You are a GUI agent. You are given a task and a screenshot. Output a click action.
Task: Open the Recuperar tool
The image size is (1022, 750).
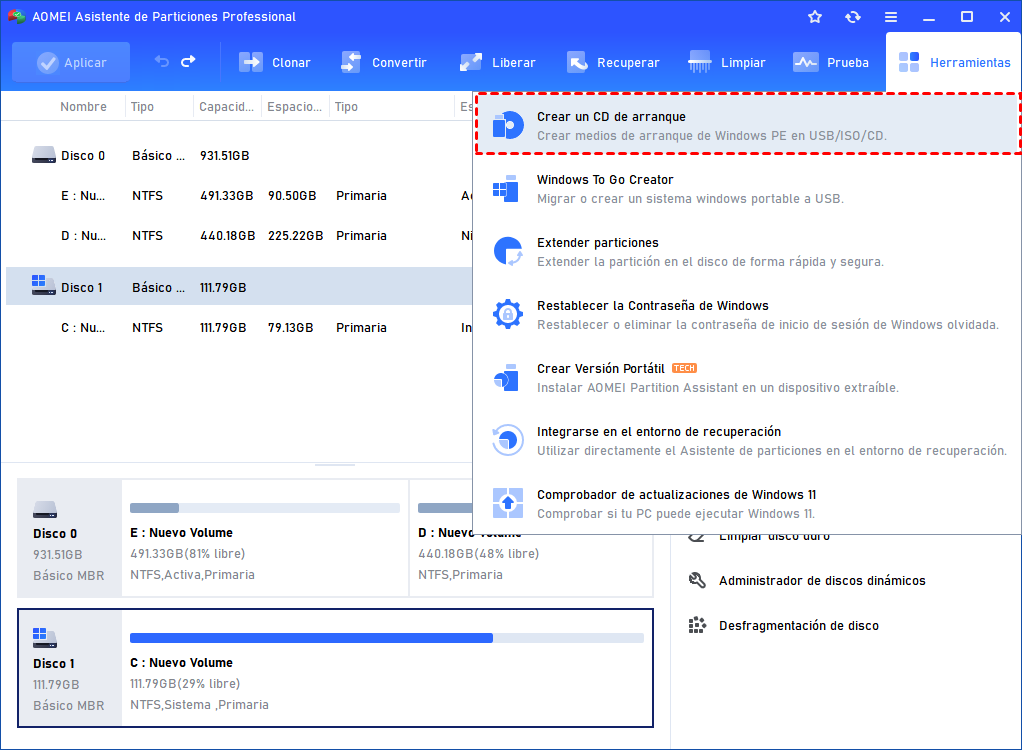577,62
